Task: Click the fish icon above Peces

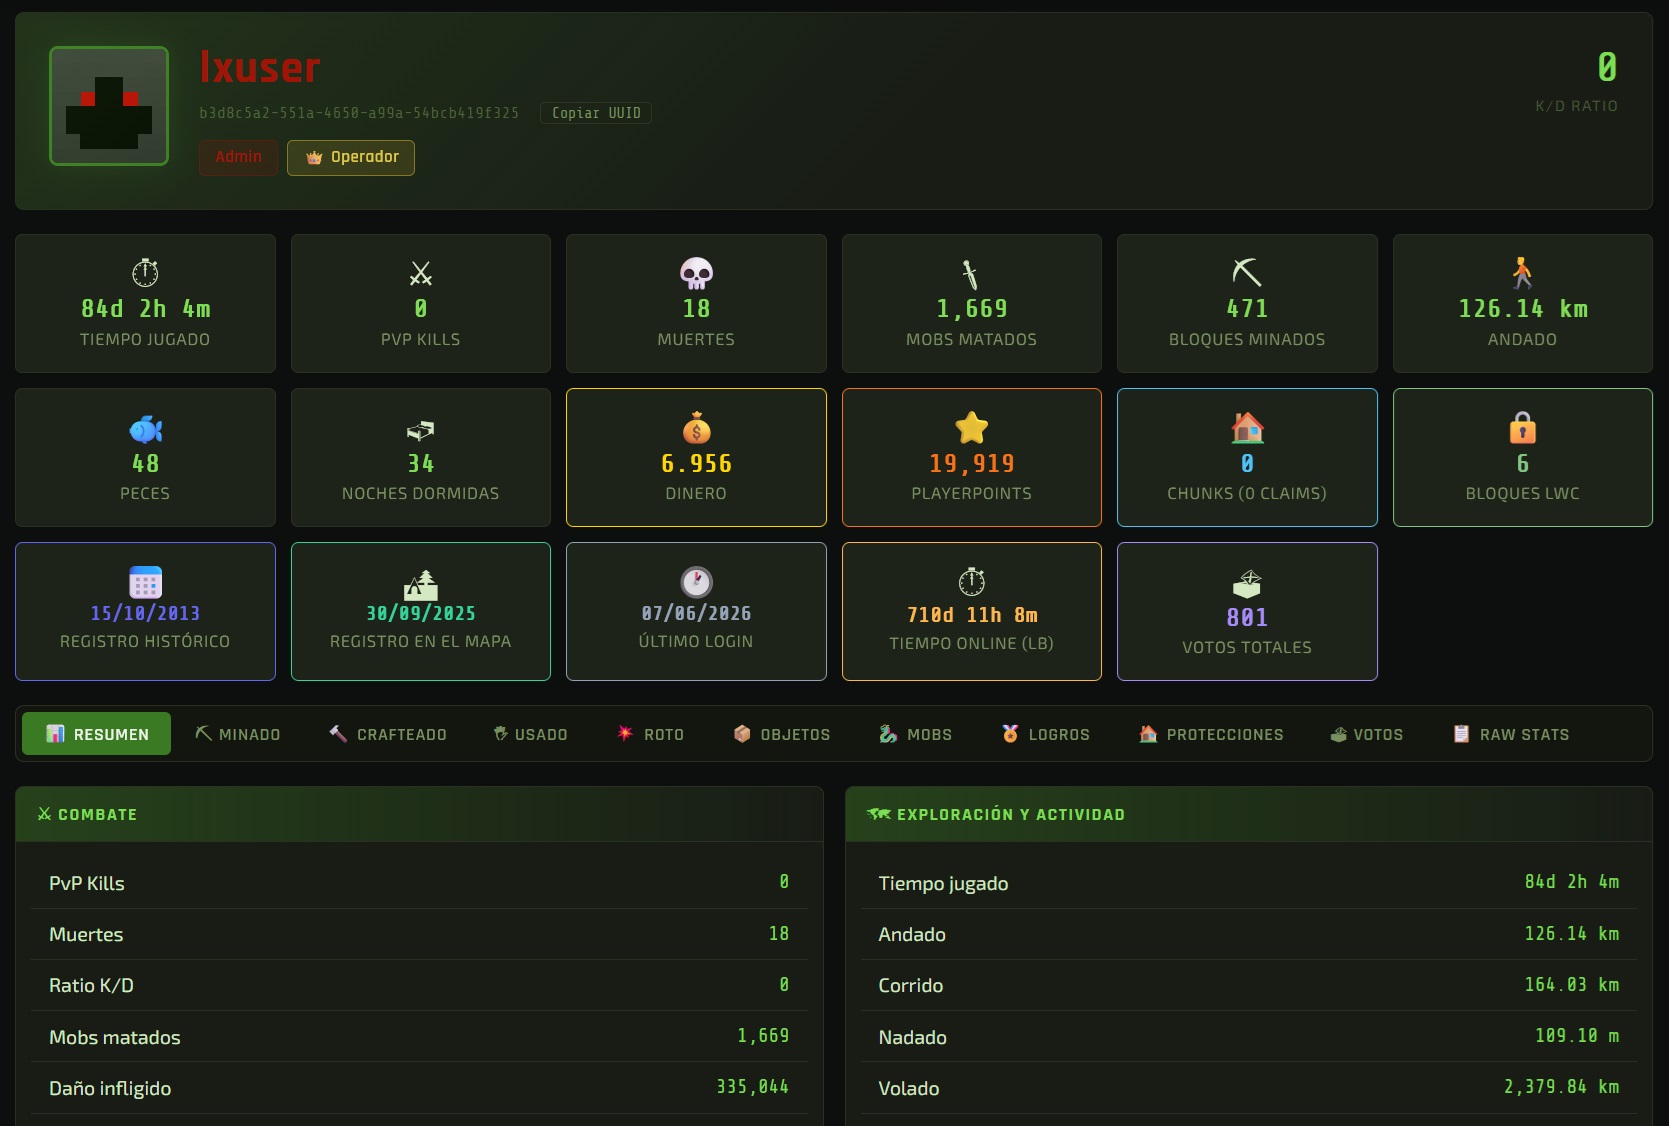Action: [x=145, y=429]
